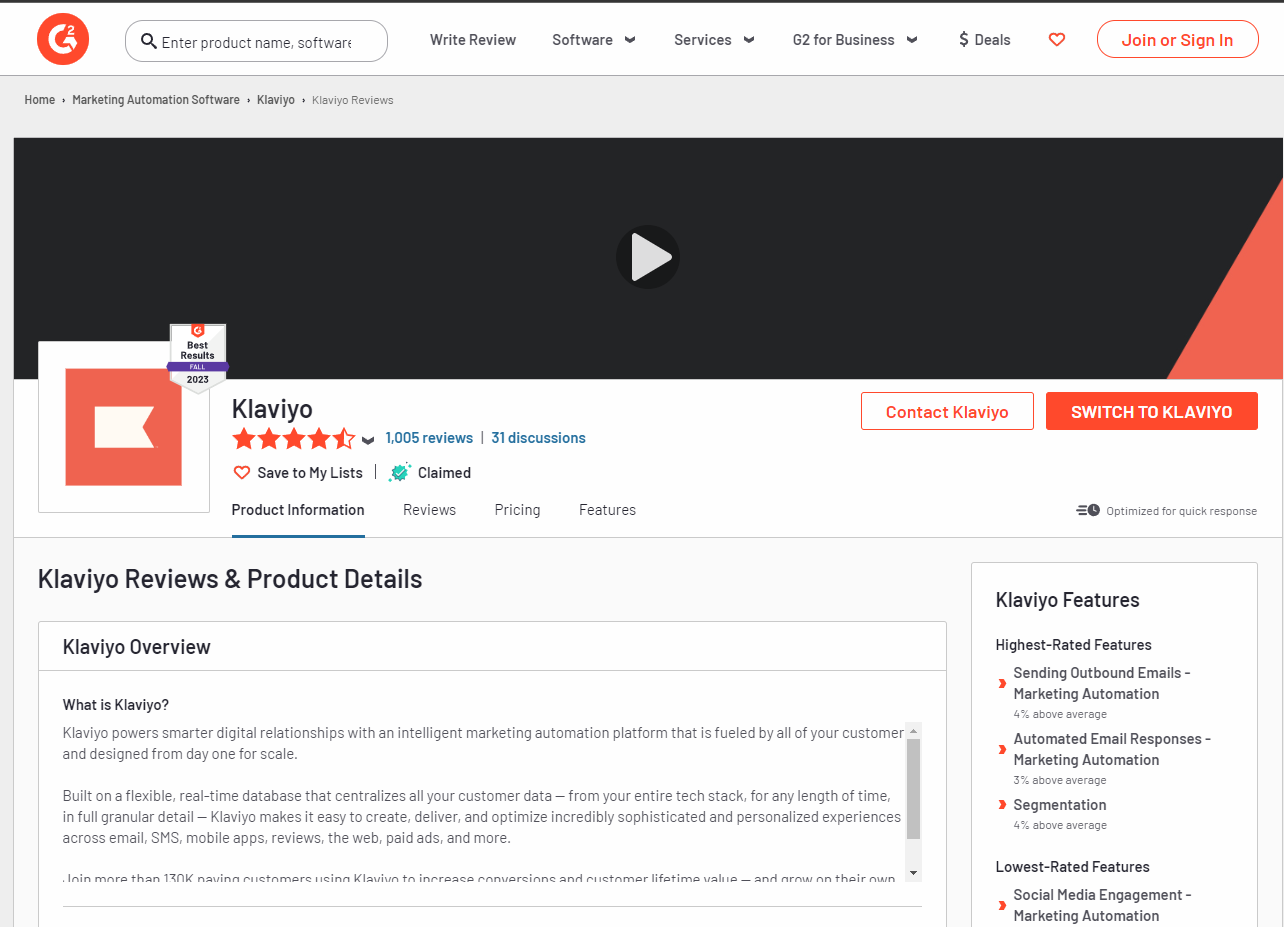The height and width of the screenshot is (927, 1284).
Task: Select the Product Information tab
Action: (298, 510)
